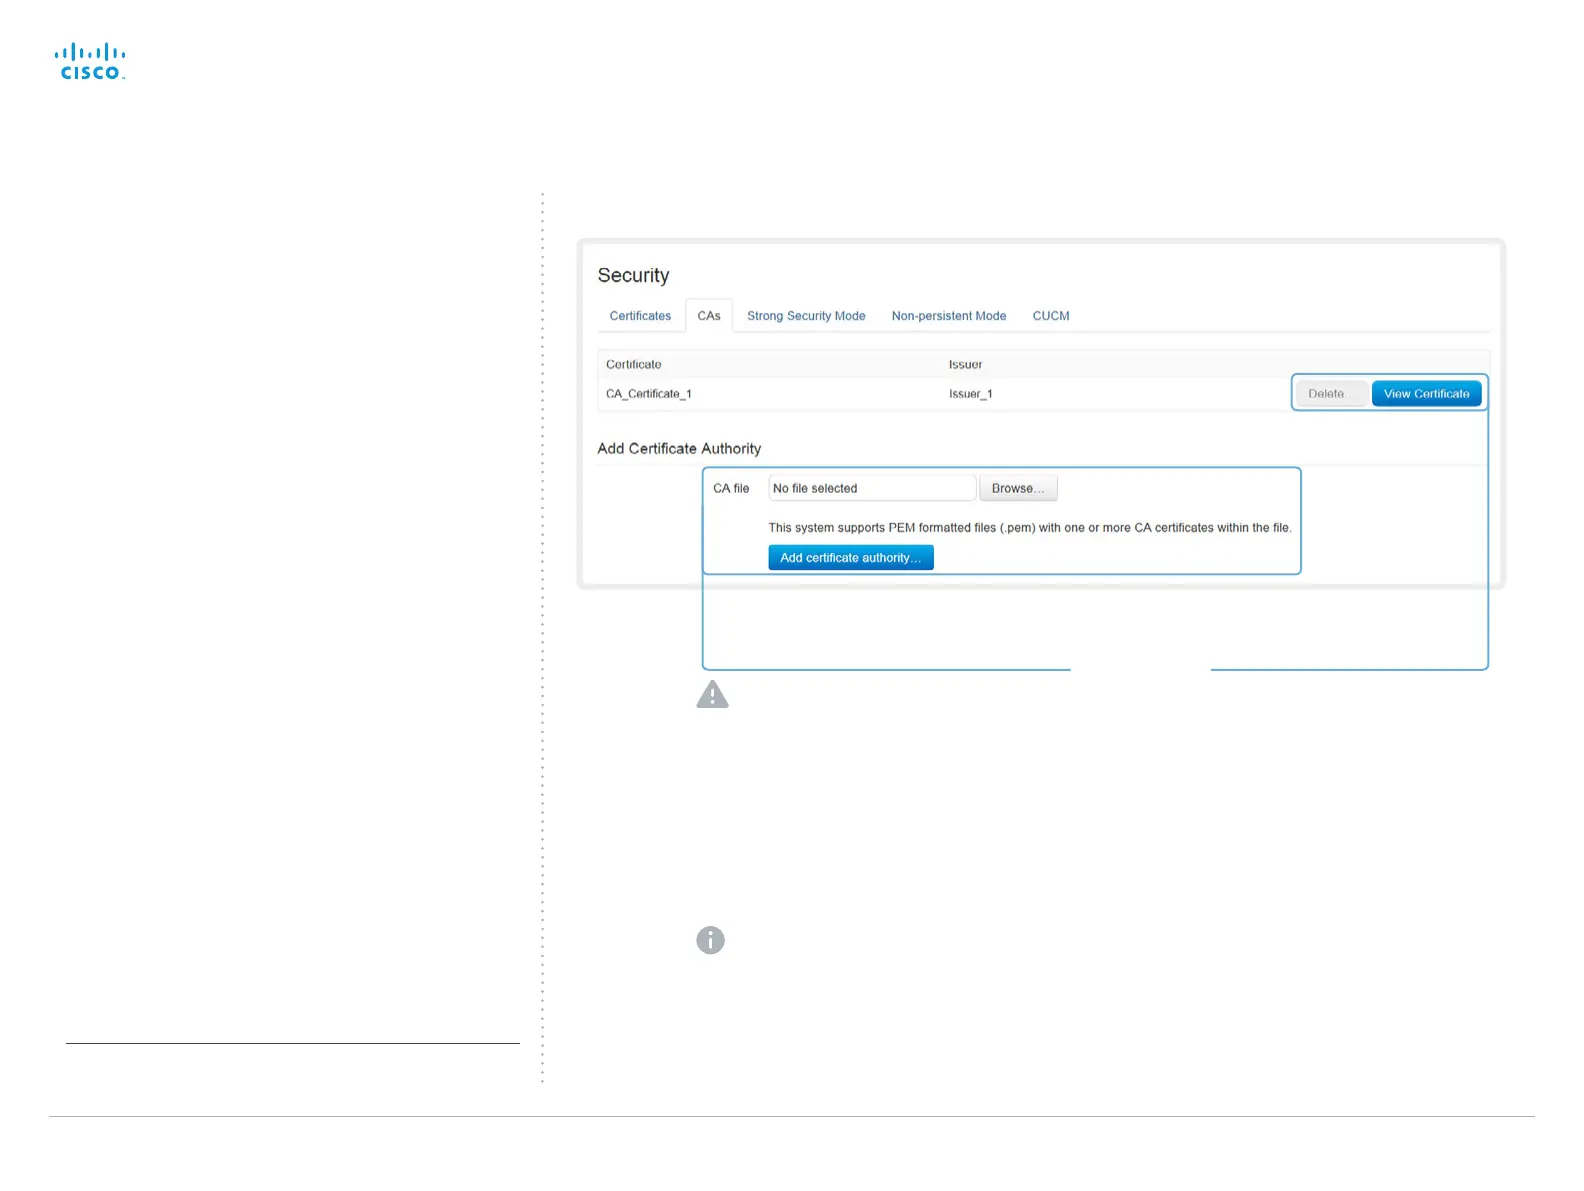The image size is (1584, 1191).
Task: Click Add certificate authority button
Action: 851,558
